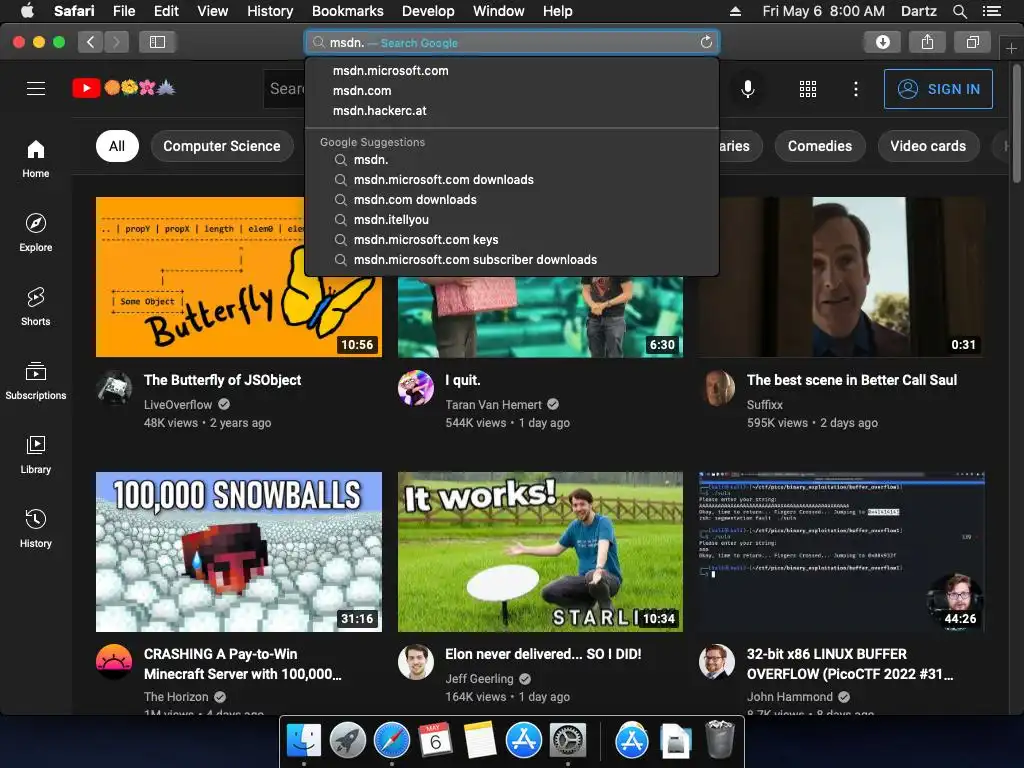Open Home in YouTube sidebar
The width and height of the screenshot is (1024, 768).
(35, 159)
